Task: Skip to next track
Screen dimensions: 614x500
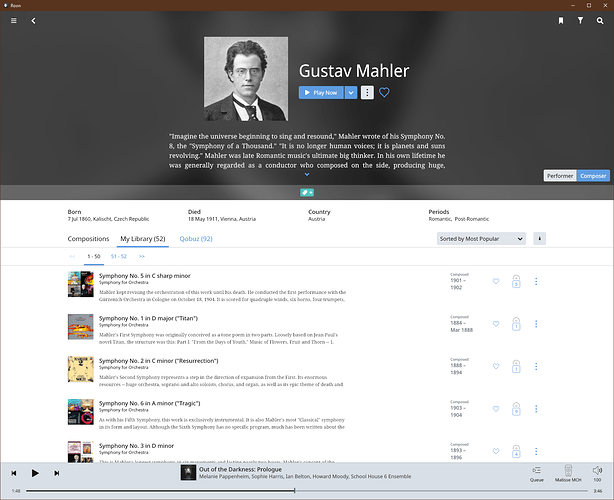Action: point(56,473)
